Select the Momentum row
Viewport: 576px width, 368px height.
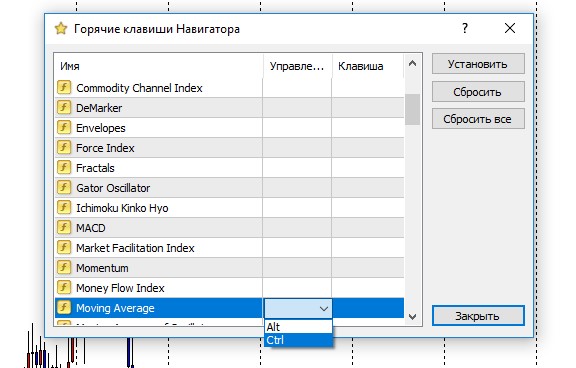(x=229, y=268)
